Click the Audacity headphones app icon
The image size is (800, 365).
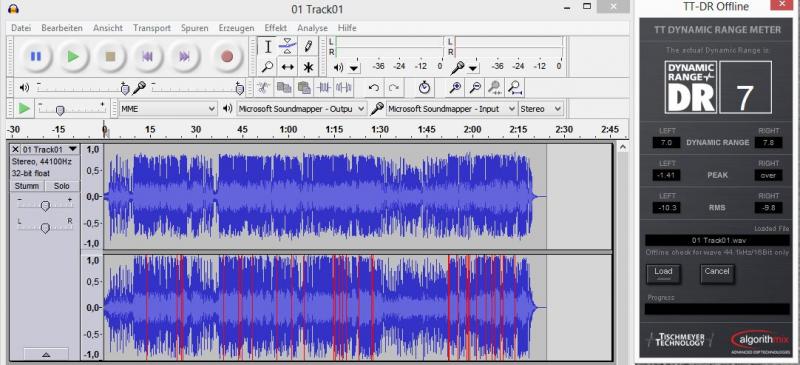point(14,9)
